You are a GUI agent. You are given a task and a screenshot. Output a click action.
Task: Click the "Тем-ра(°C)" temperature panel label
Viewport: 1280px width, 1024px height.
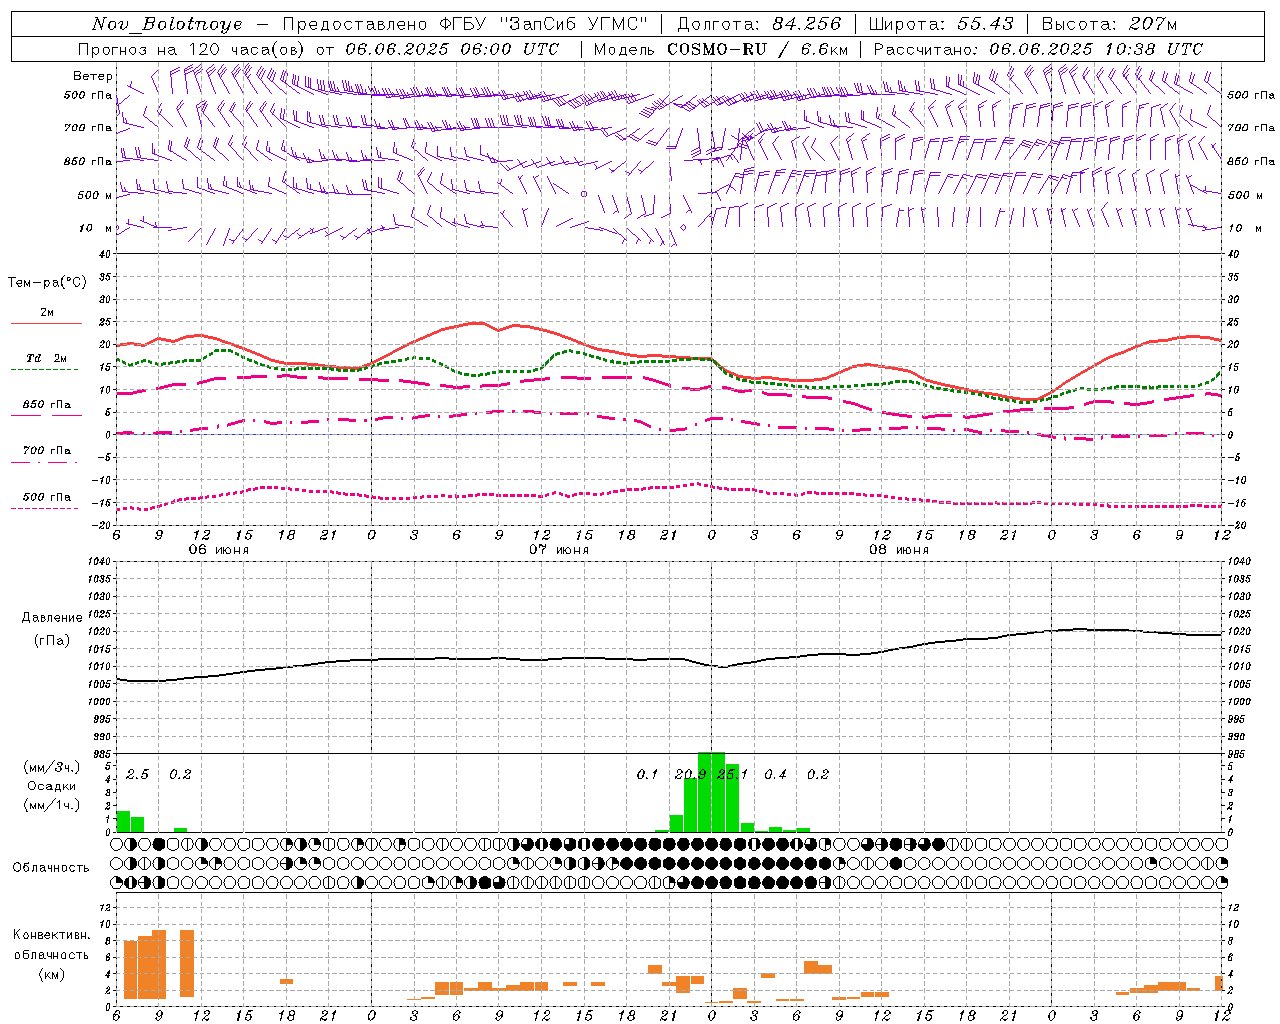point(47,283)
